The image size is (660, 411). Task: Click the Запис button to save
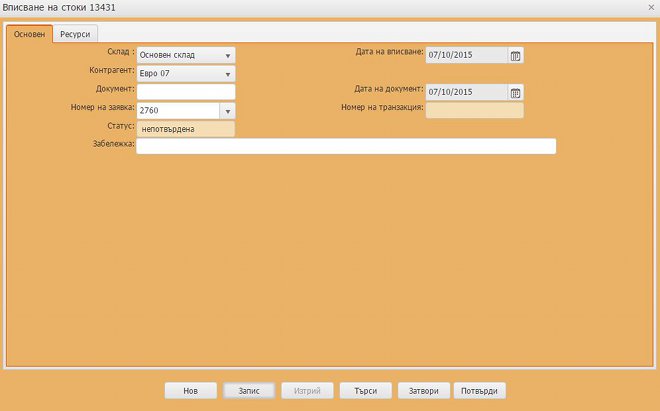(249, 391)
